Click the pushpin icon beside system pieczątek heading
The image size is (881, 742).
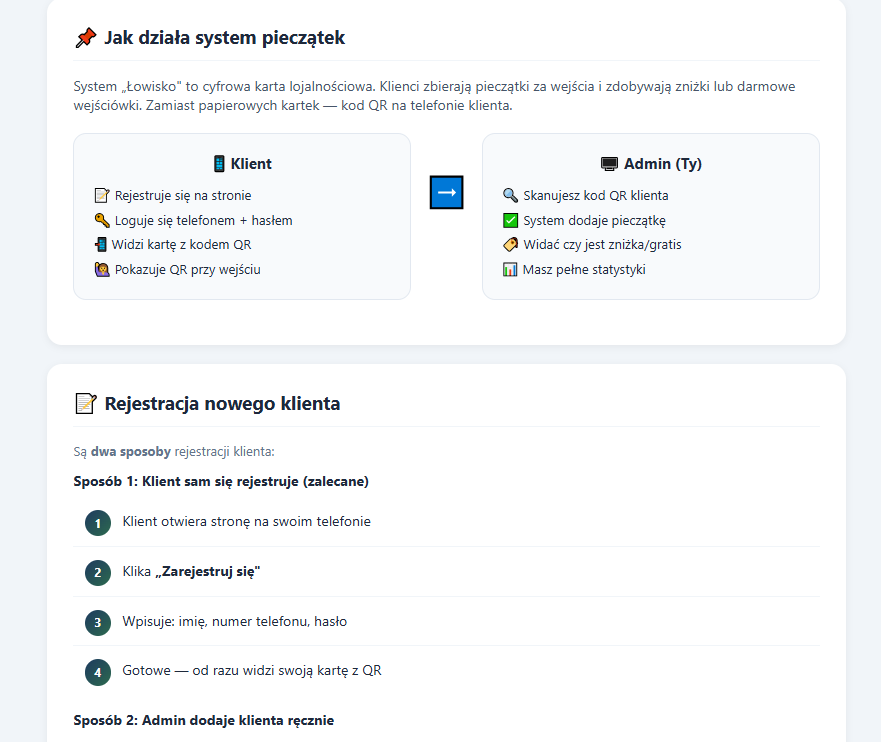pos(86,38)
